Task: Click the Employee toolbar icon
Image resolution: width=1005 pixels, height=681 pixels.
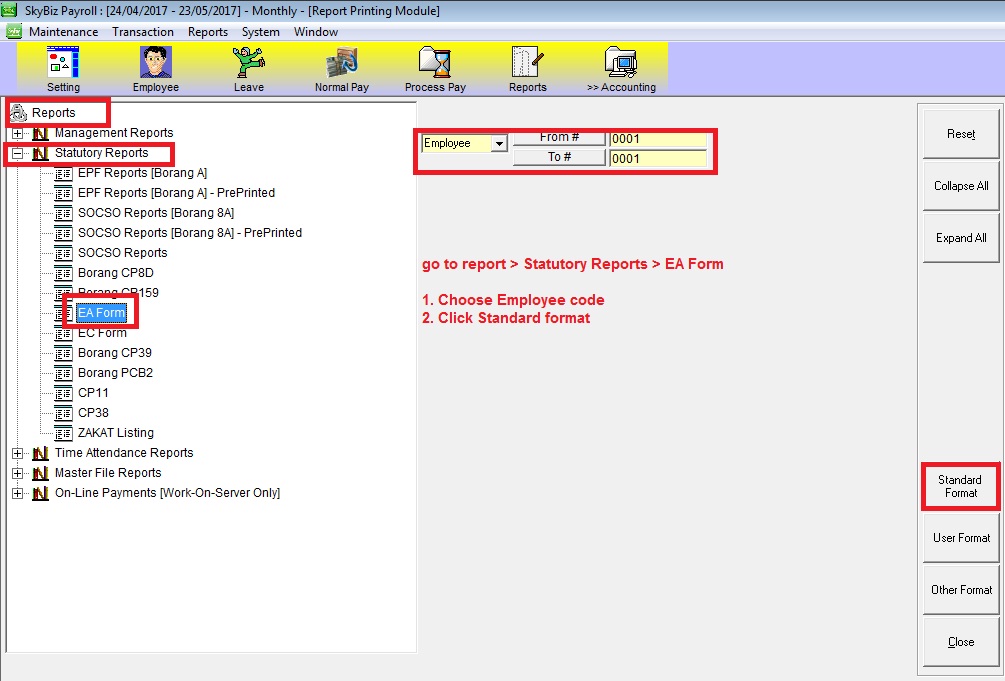Action: 155,64
